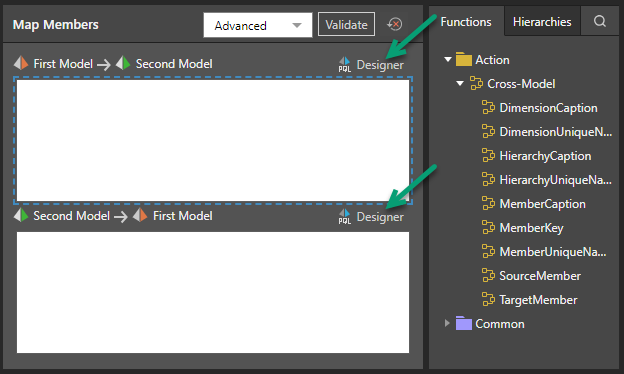Click into First Model to Second Model editor

coord(213,140)
